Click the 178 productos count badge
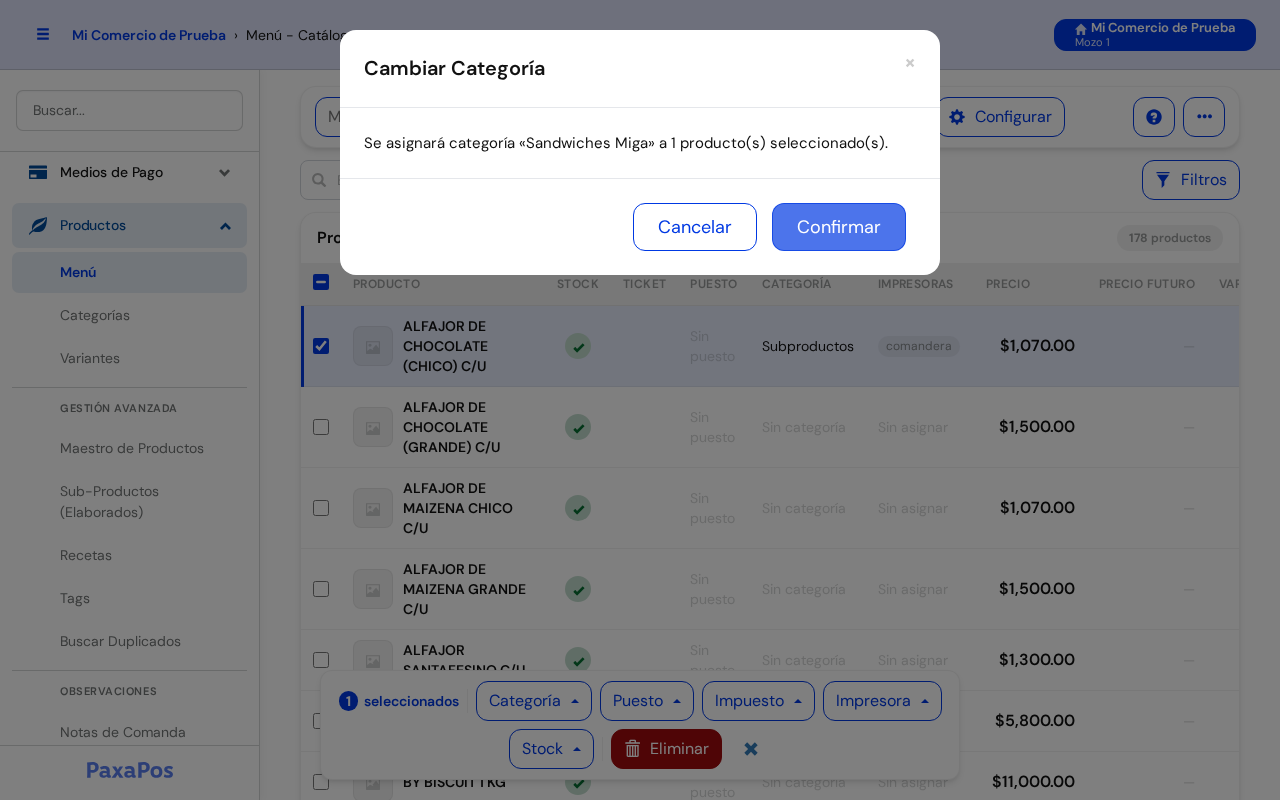This screenshot has height=800, width=1280. point(1170,238)
